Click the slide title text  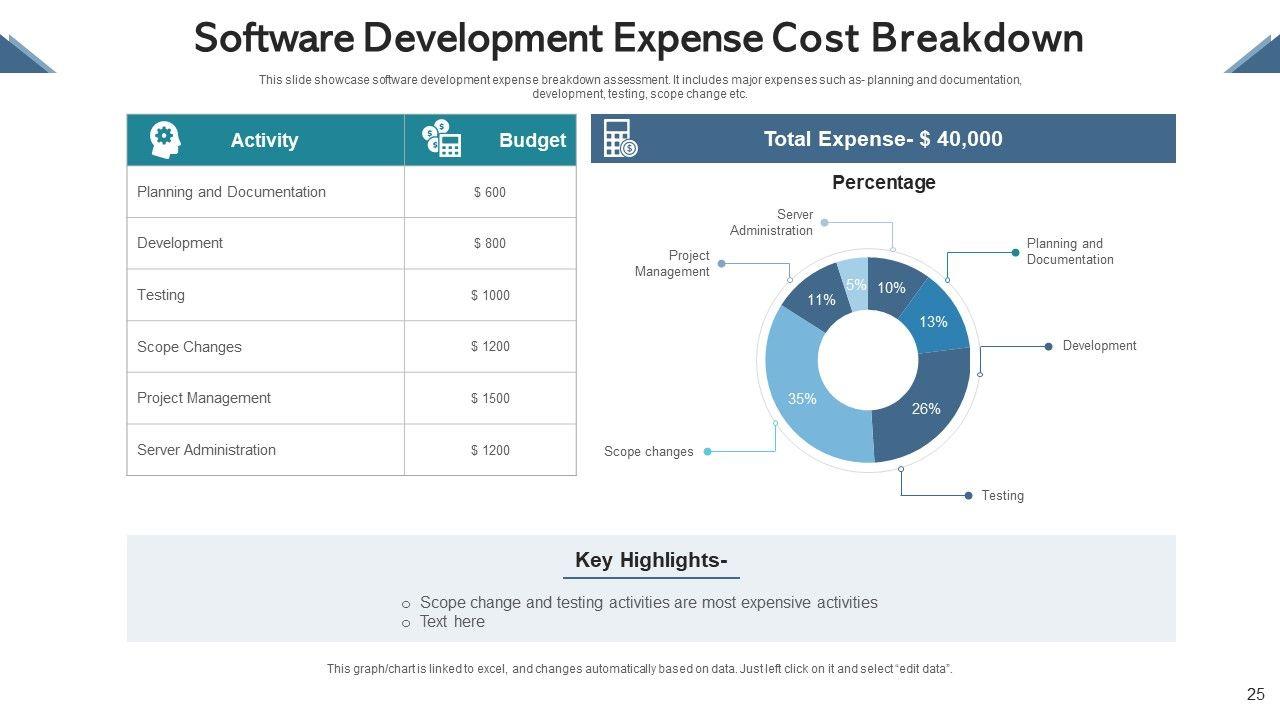click(x=638, y=38)
